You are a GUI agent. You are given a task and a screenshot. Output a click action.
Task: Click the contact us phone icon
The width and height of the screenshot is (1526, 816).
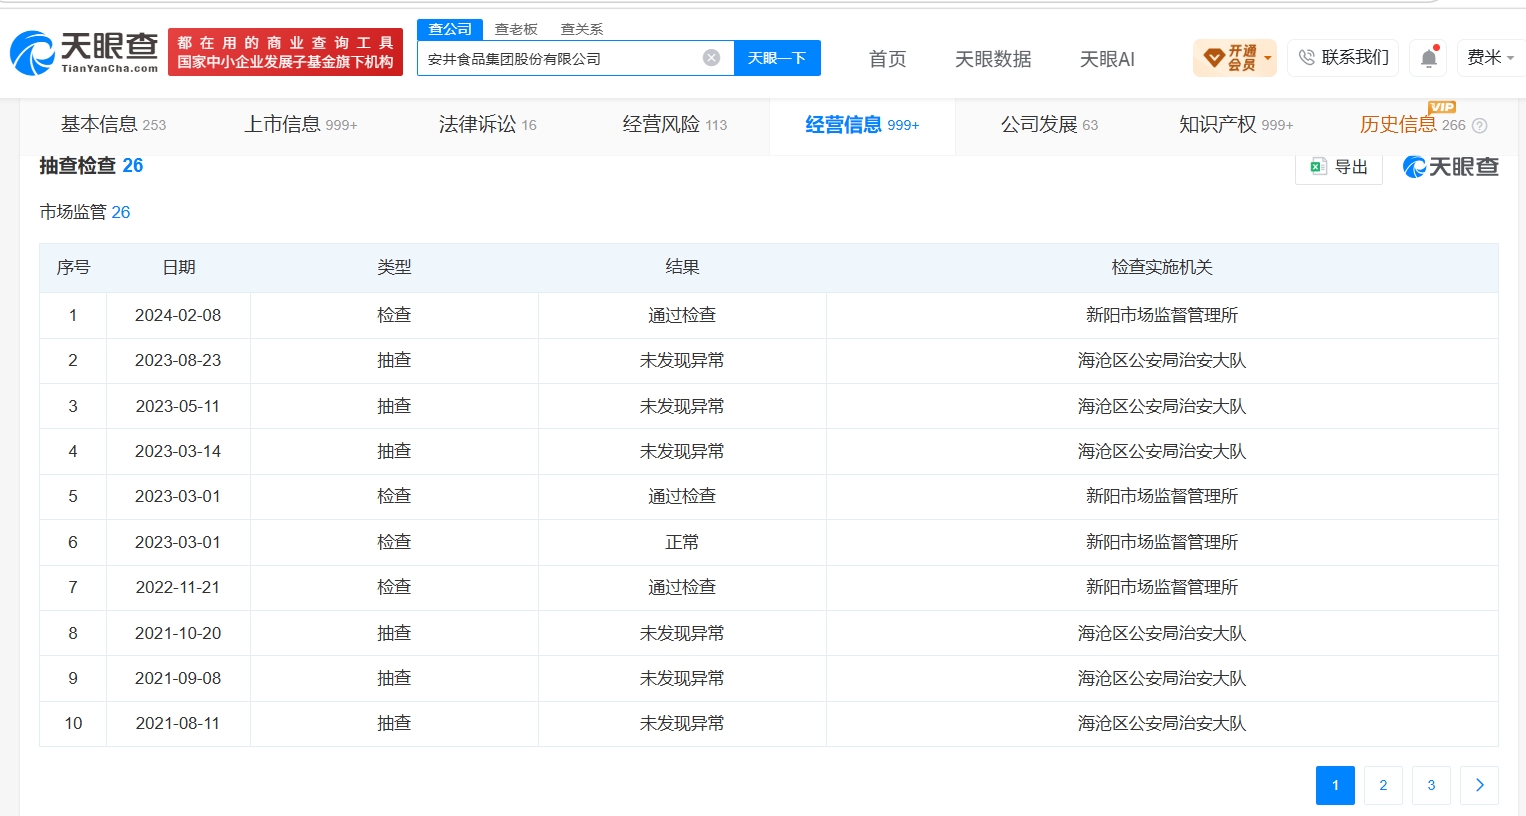tap(1306, 58)
